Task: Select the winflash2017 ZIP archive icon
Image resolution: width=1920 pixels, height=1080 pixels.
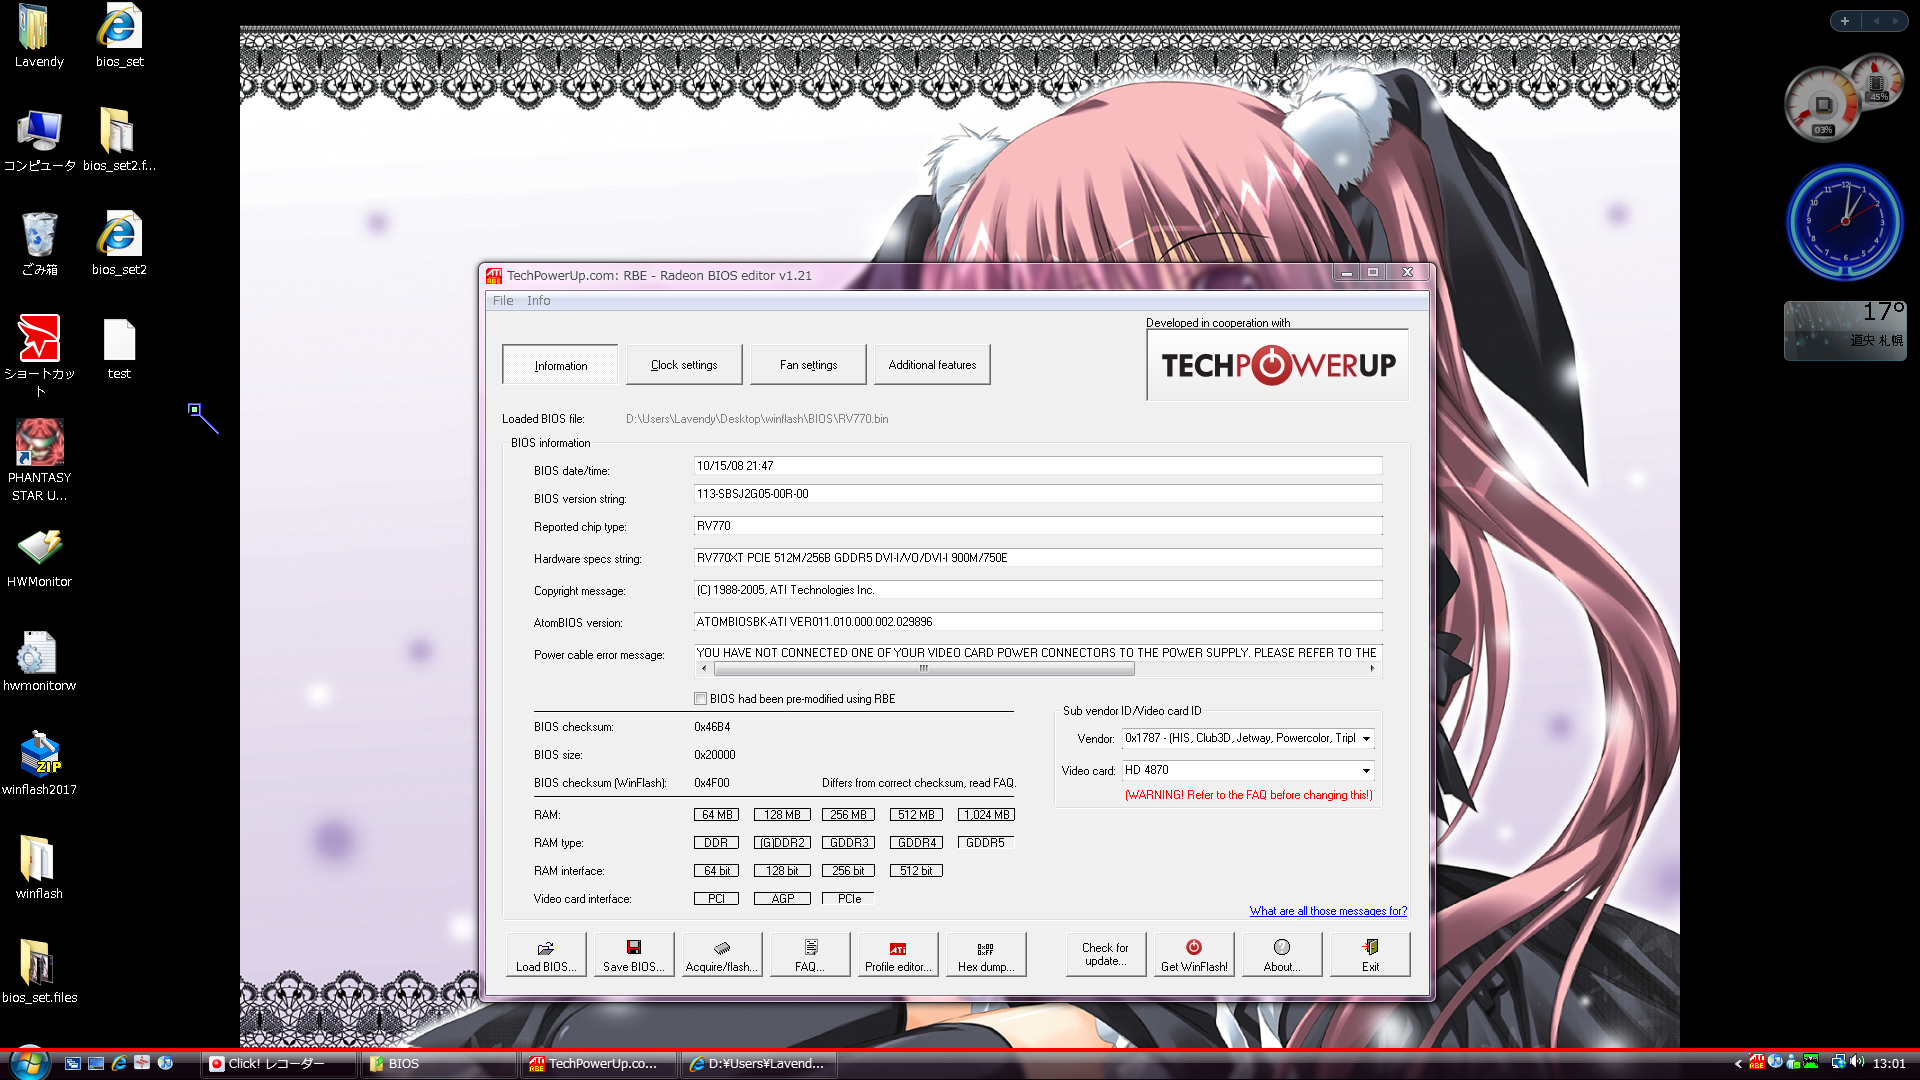Action: [39, 764]
